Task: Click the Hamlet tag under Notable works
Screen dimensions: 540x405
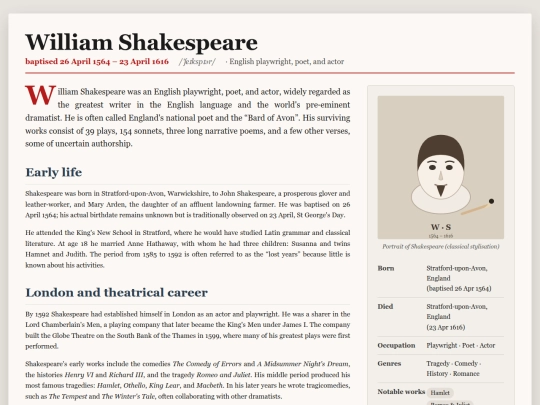Action: (x=440, y=393)
